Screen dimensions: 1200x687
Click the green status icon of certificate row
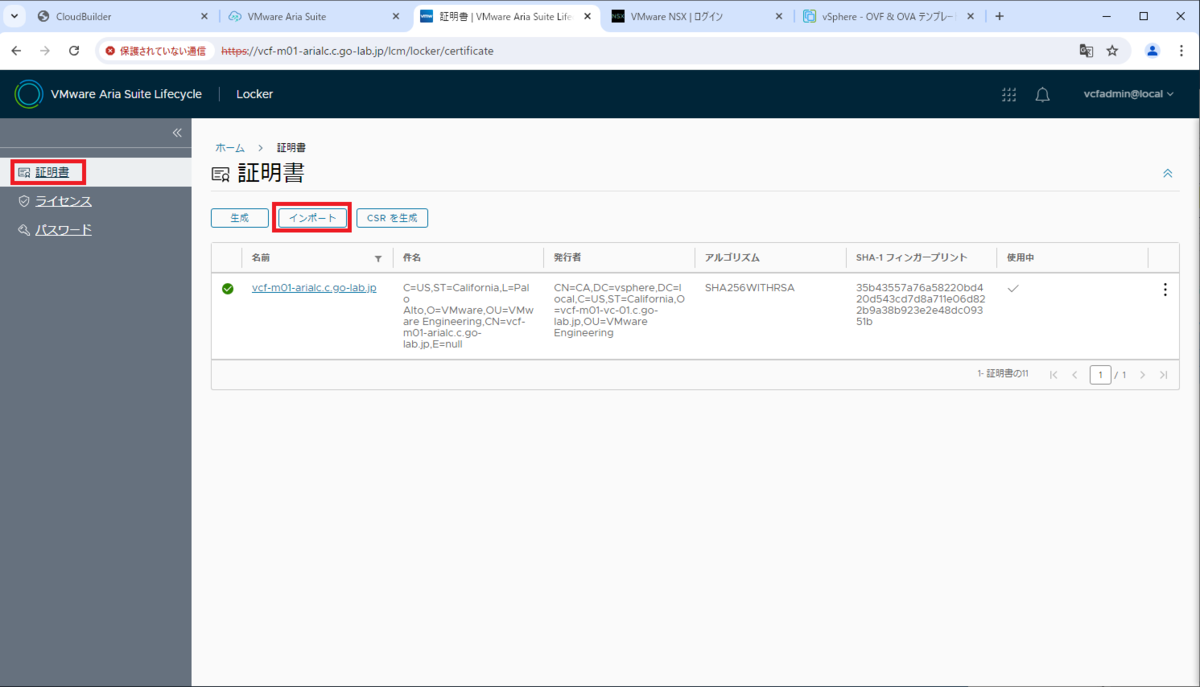pos(228,289)
